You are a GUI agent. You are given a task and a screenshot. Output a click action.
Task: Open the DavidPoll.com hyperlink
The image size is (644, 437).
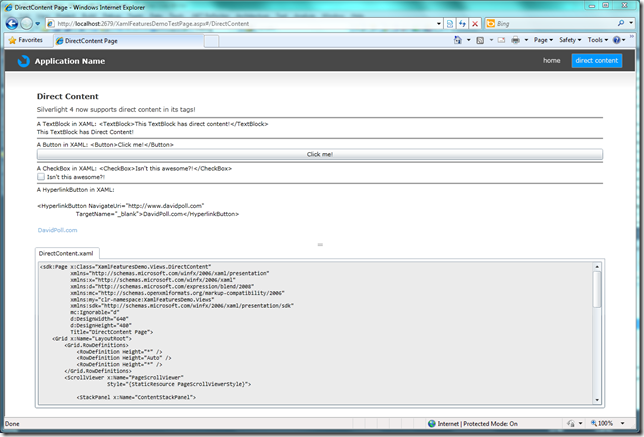(58, 230)
